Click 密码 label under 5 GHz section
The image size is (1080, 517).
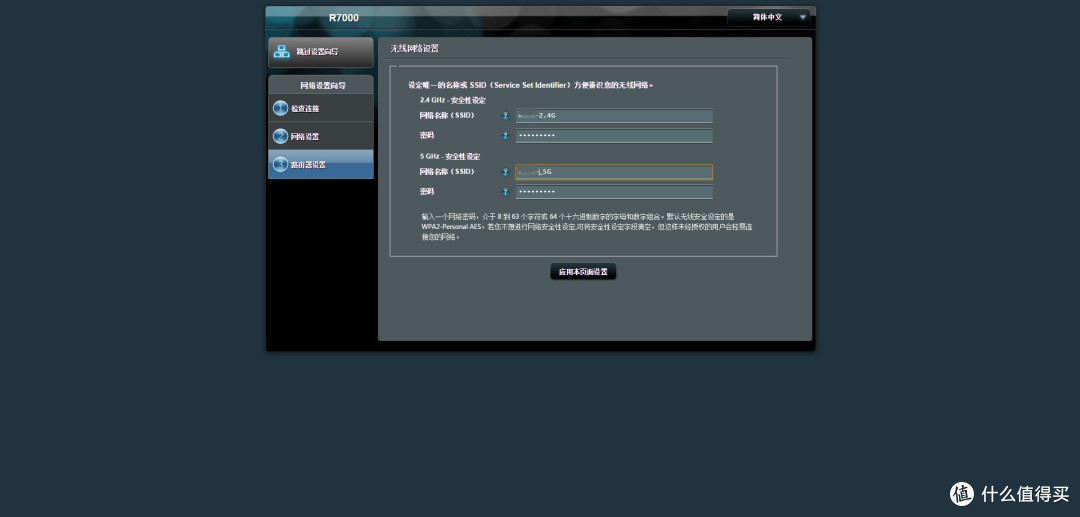point(427,192)
